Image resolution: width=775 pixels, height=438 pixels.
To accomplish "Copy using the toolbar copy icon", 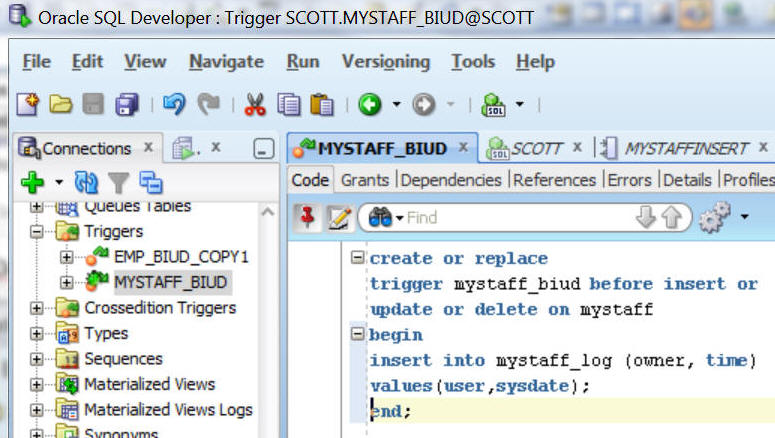I will click(289, 104).
